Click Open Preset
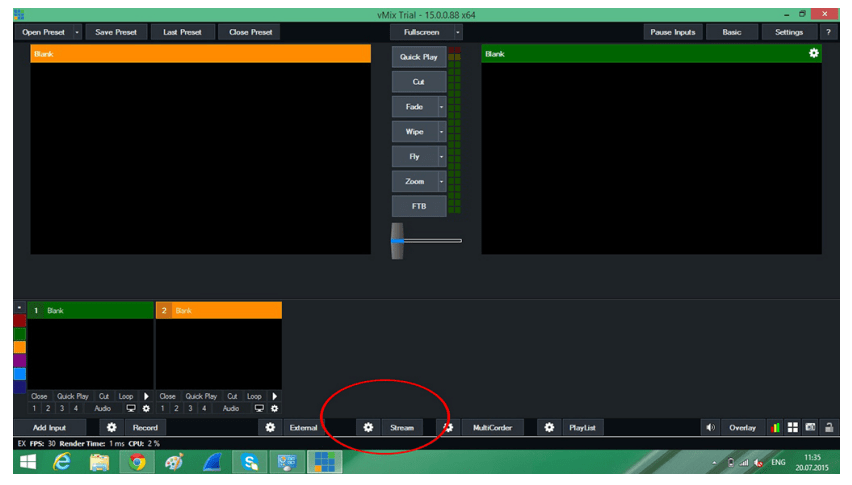852x485 pixels. [43, 32]
